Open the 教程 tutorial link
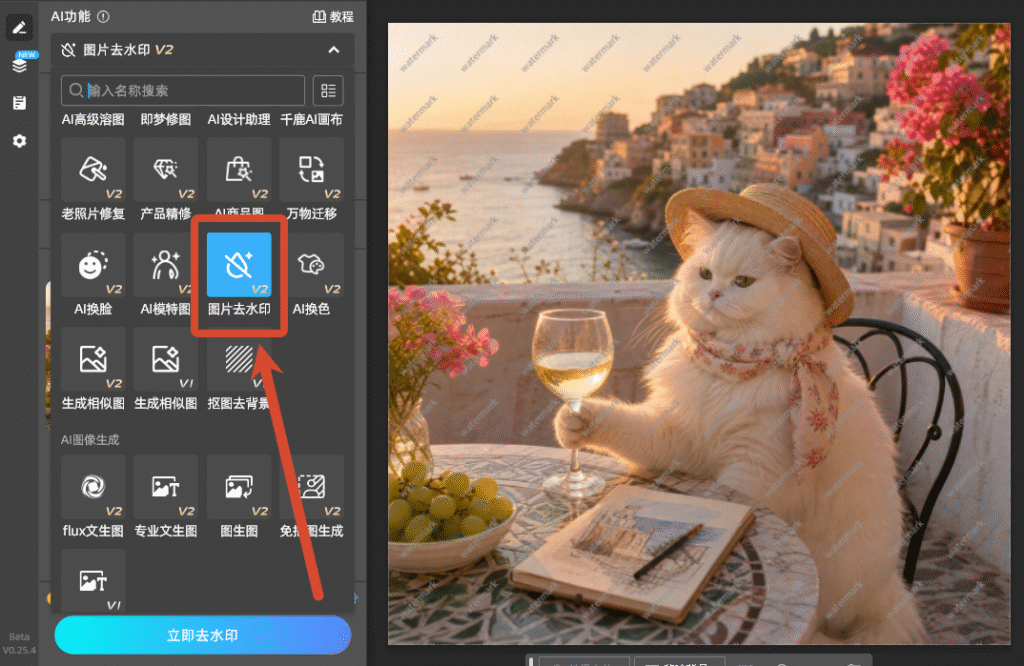The image size is (1024, 666). (x=333, y=17)
